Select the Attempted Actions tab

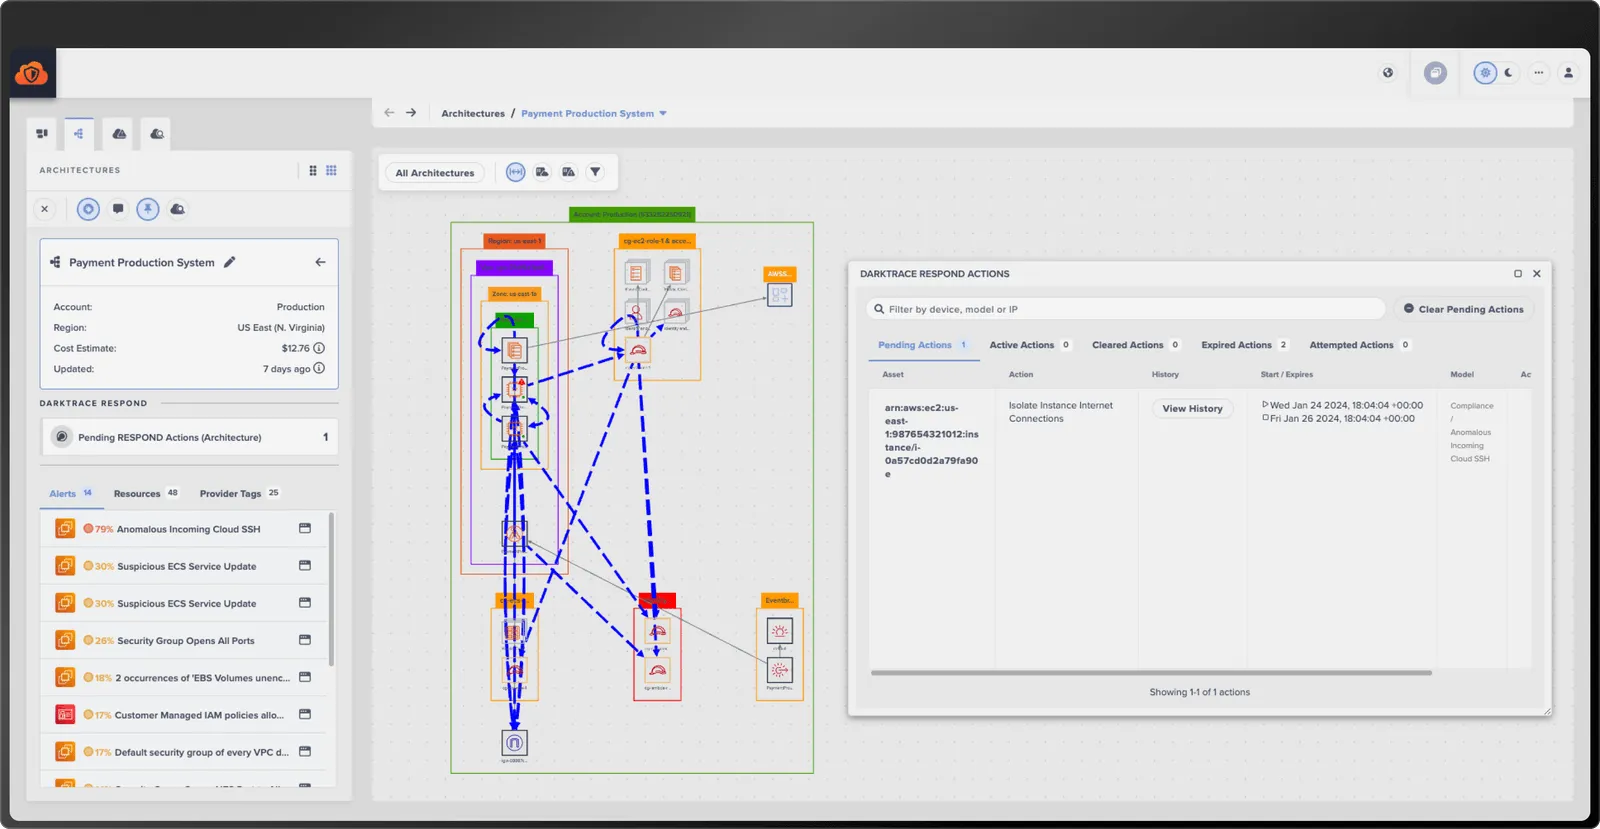(1360, 345)
